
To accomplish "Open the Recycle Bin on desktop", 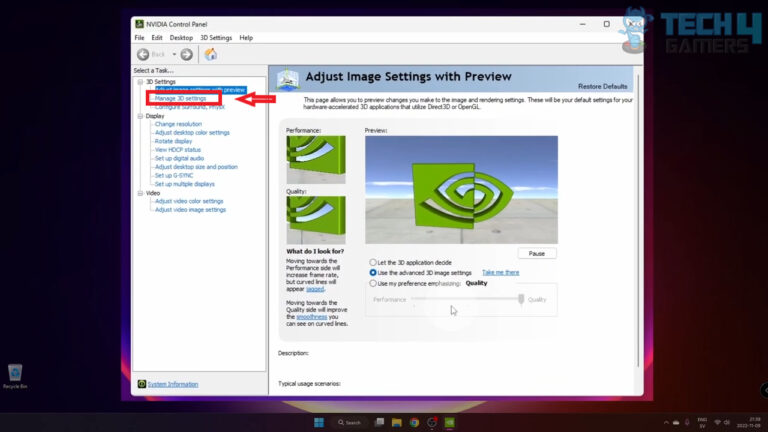I will click(x=14, y=375).
